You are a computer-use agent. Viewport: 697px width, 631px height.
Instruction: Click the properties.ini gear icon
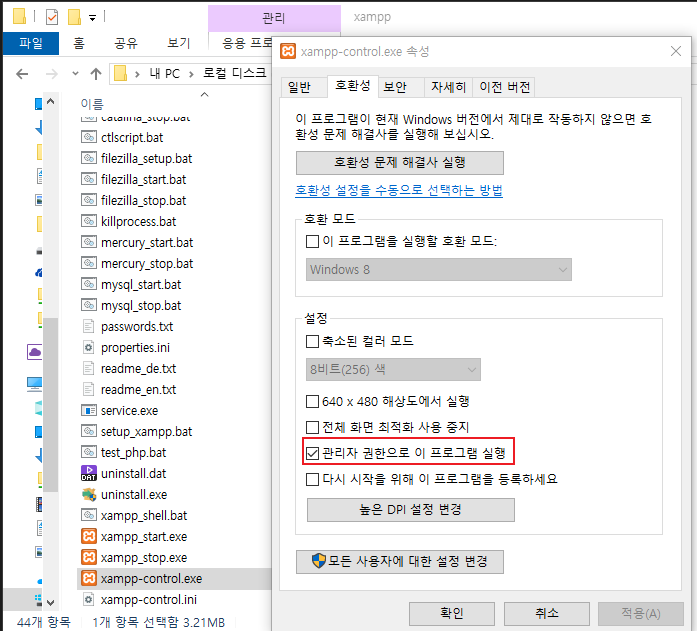pos(89,347)
